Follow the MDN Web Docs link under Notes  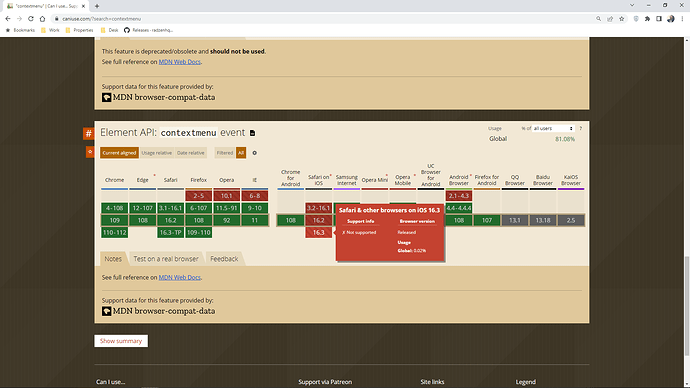(x=180, y=278)
